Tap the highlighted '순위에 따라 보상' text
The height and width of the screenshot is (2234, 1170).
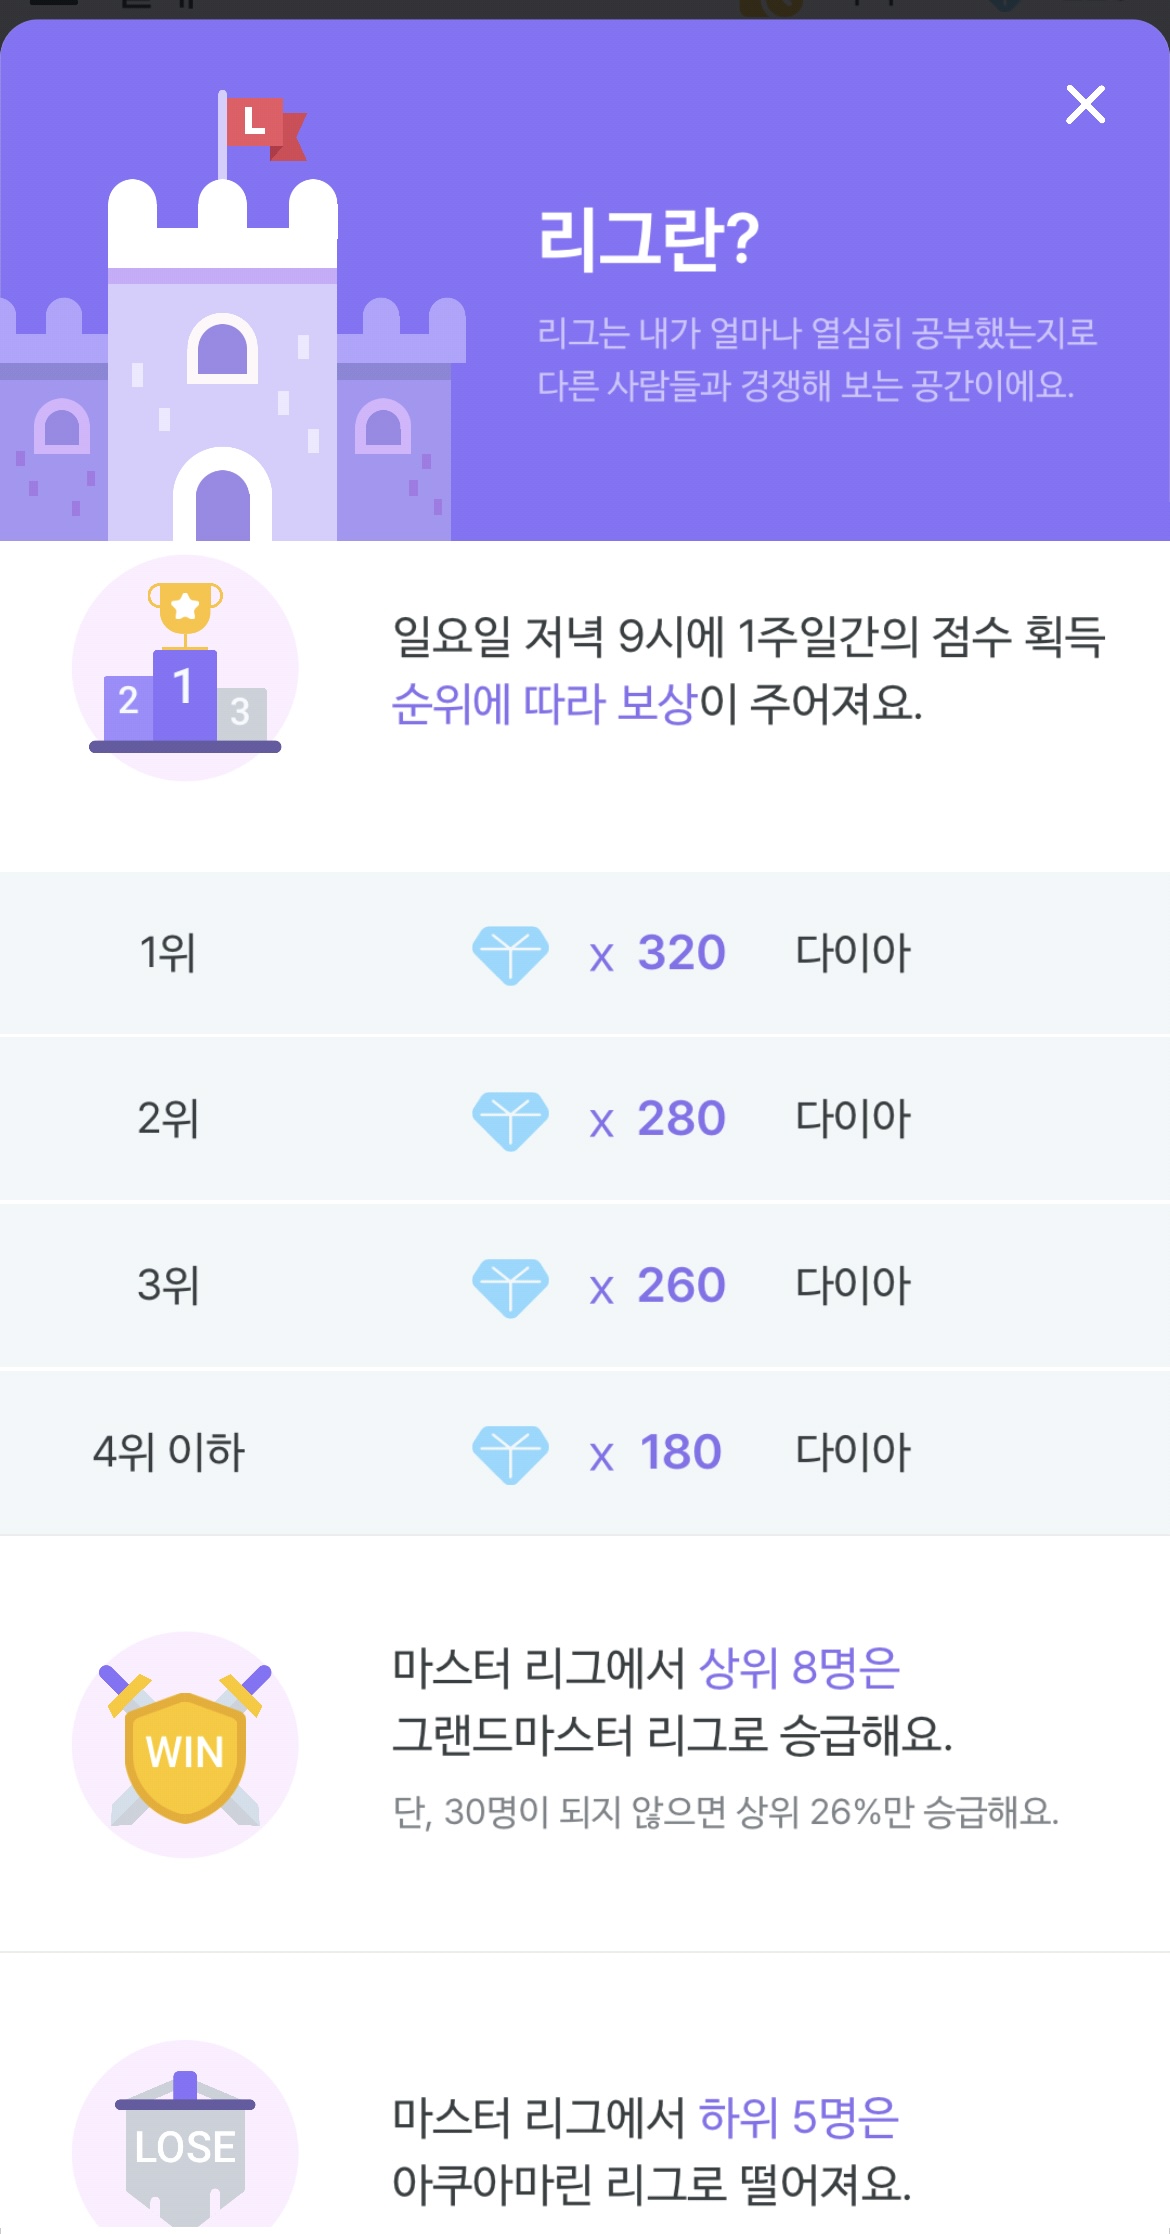pos(544,703)
